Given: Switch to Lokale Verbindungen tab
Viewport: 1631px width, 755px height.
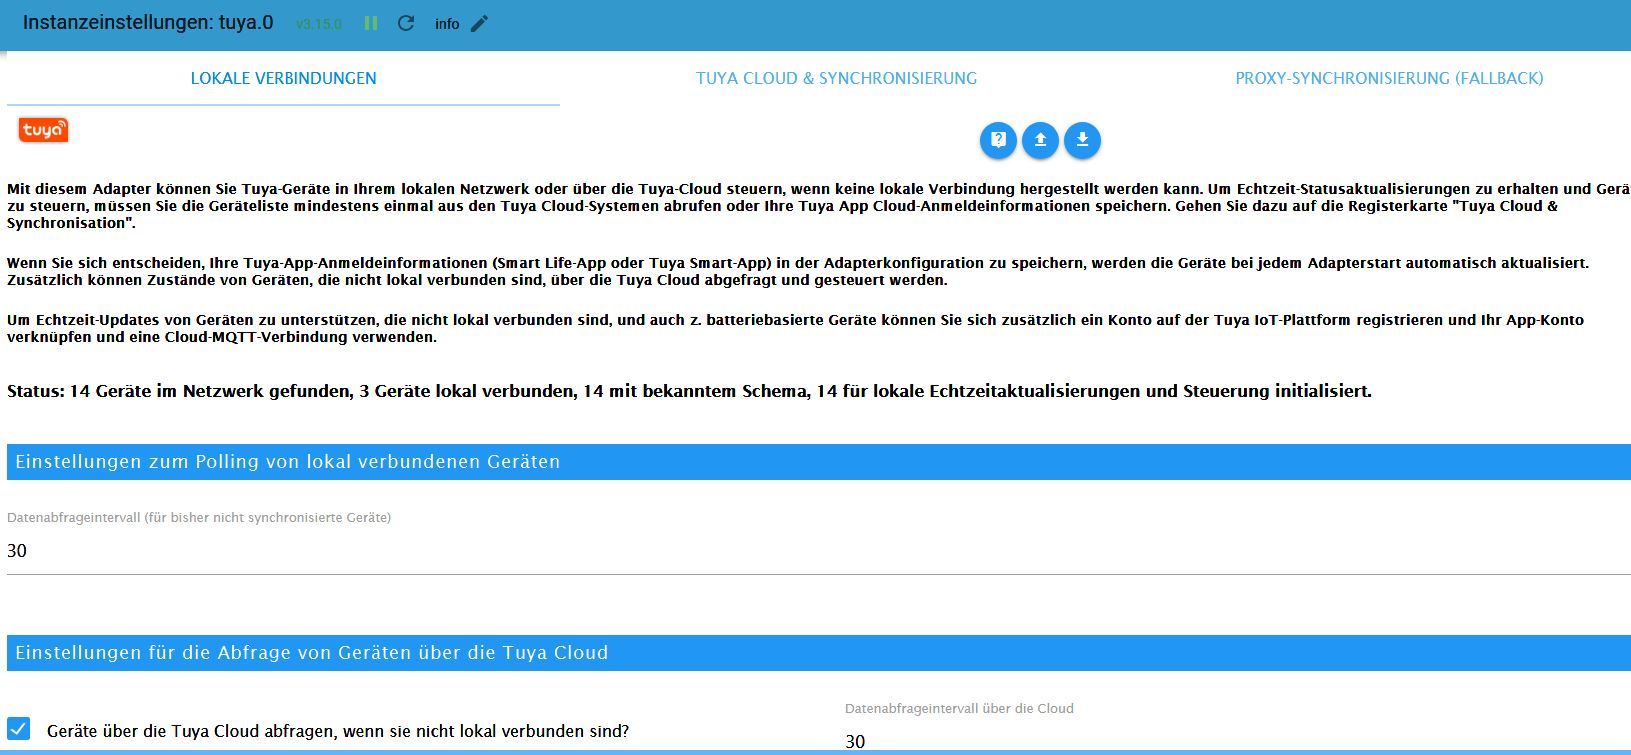Looking at the screenshot, I should [x=283, y=78].
